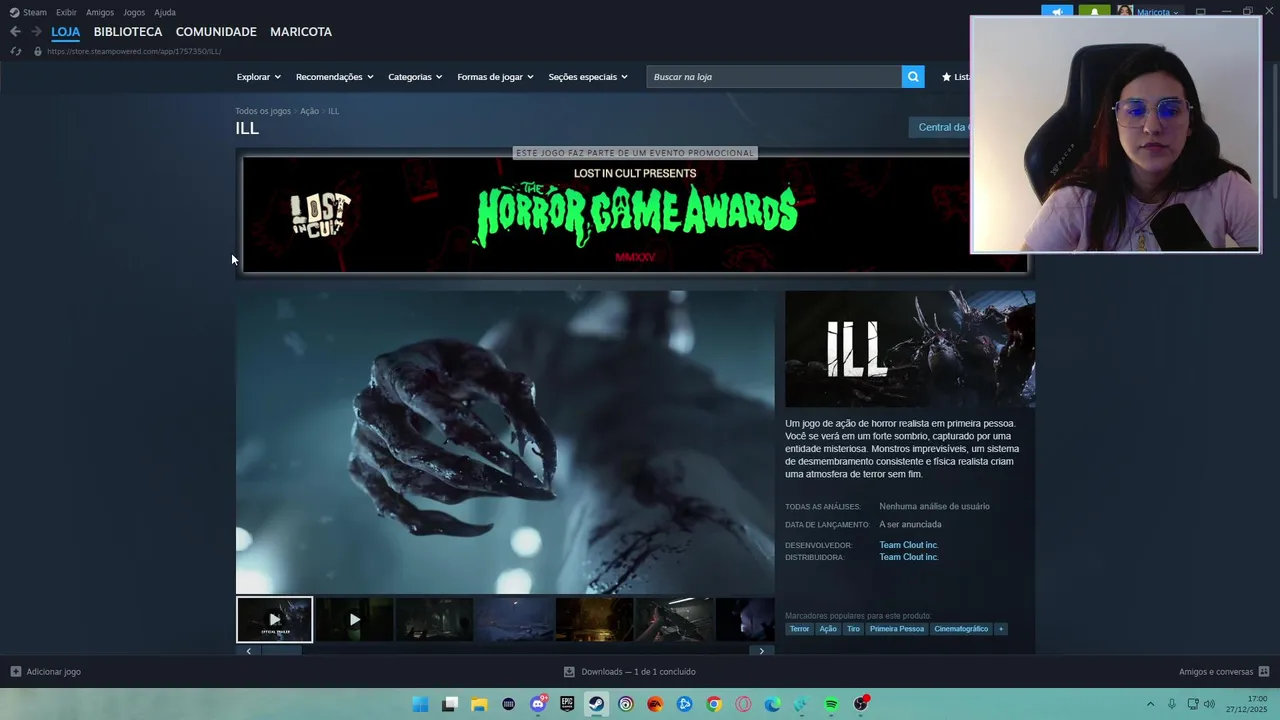Click the forward navigation arrow
The image size is (1280, 720).
pos(36,32)
